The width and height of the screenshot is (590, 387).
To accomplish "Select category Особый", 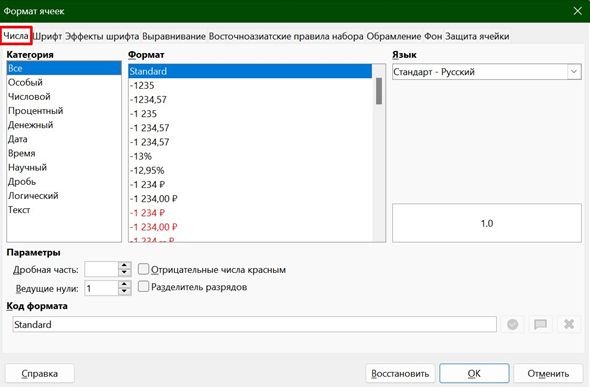I will (x=64, y=82).
